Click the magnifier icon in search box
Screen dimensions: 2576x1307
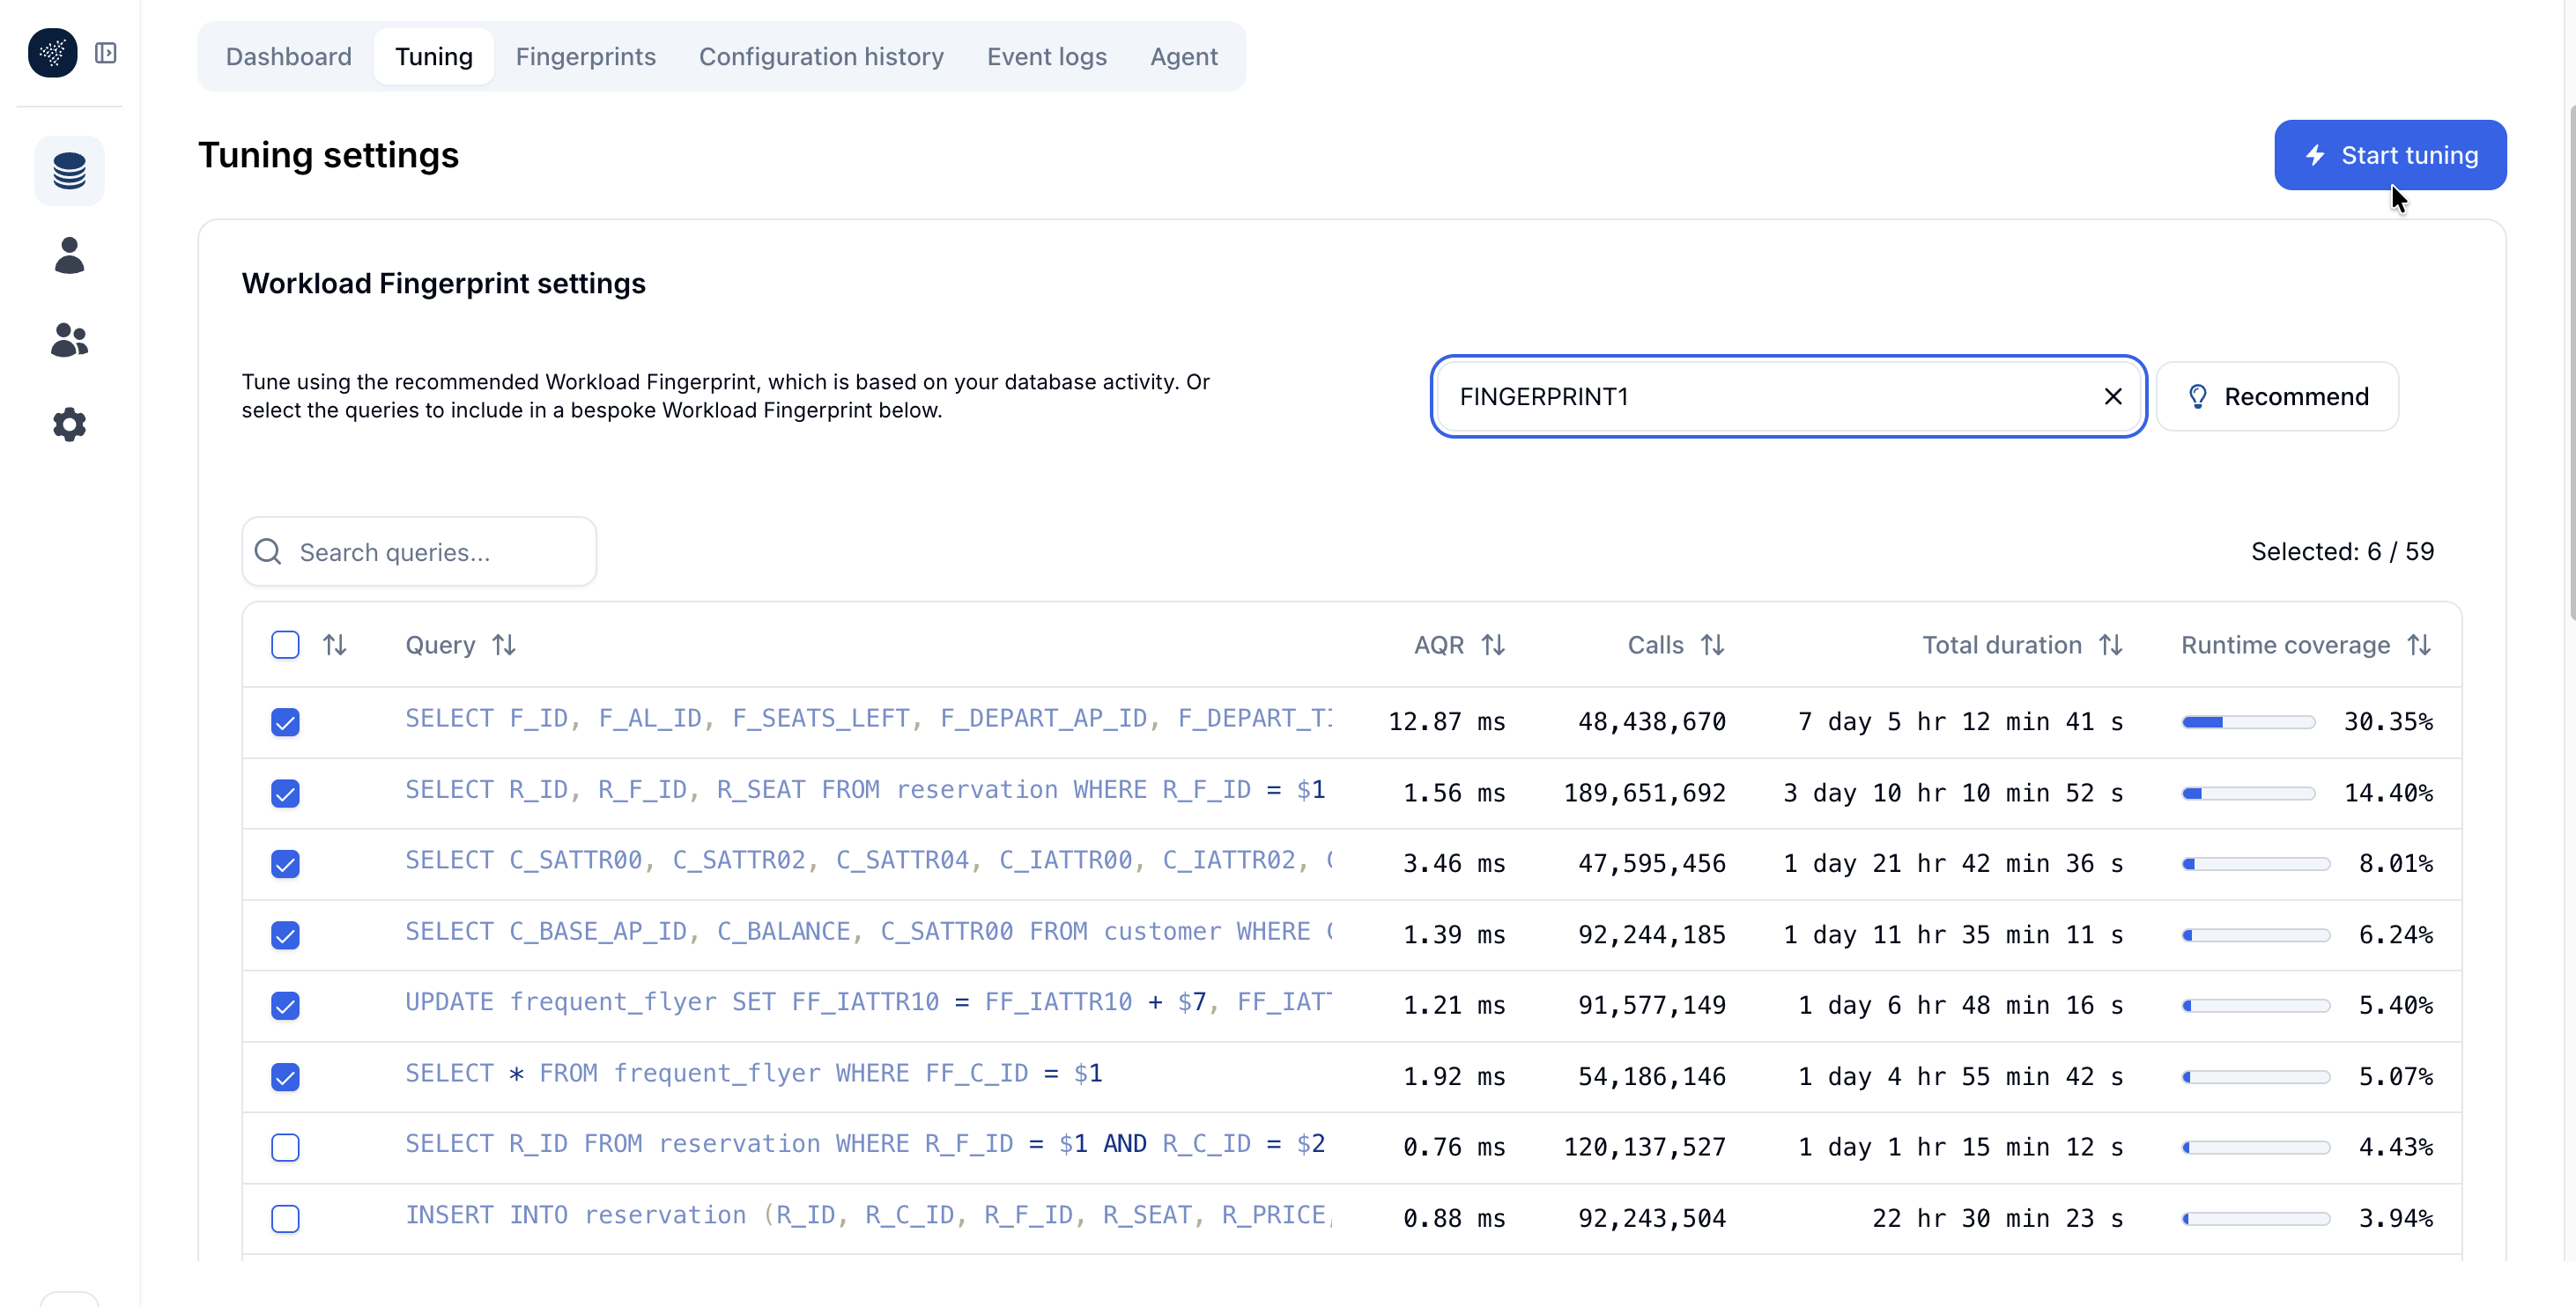(x=268, y=552)
